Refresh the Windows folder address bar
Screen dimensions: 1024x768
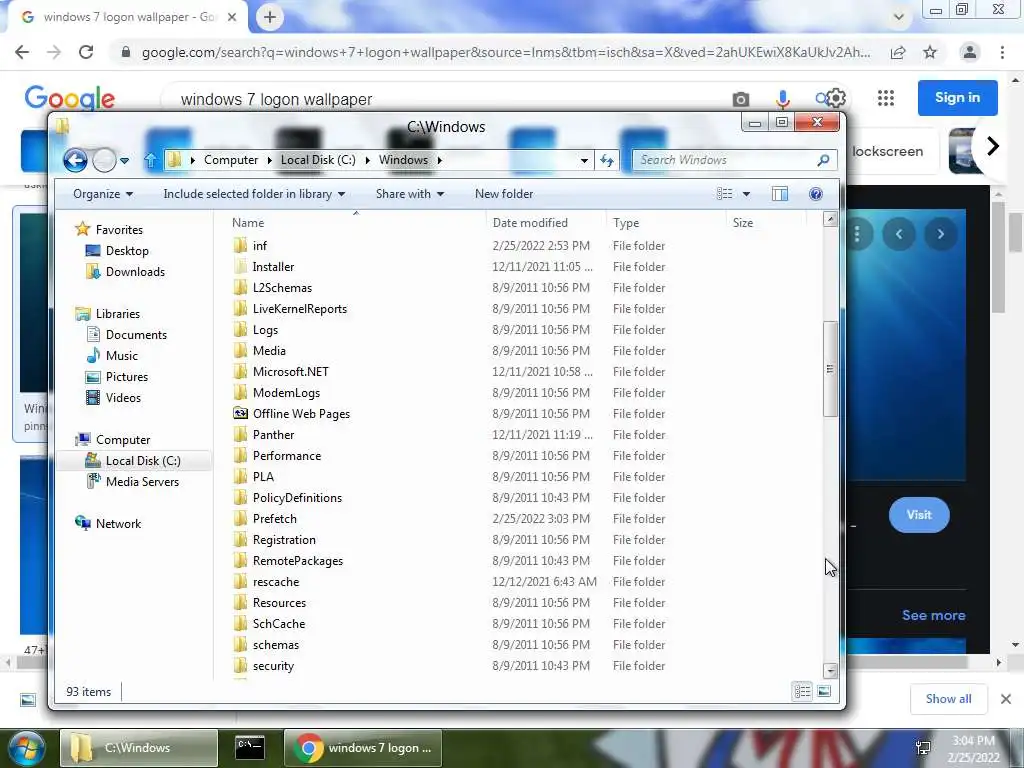tap(607, 160)
